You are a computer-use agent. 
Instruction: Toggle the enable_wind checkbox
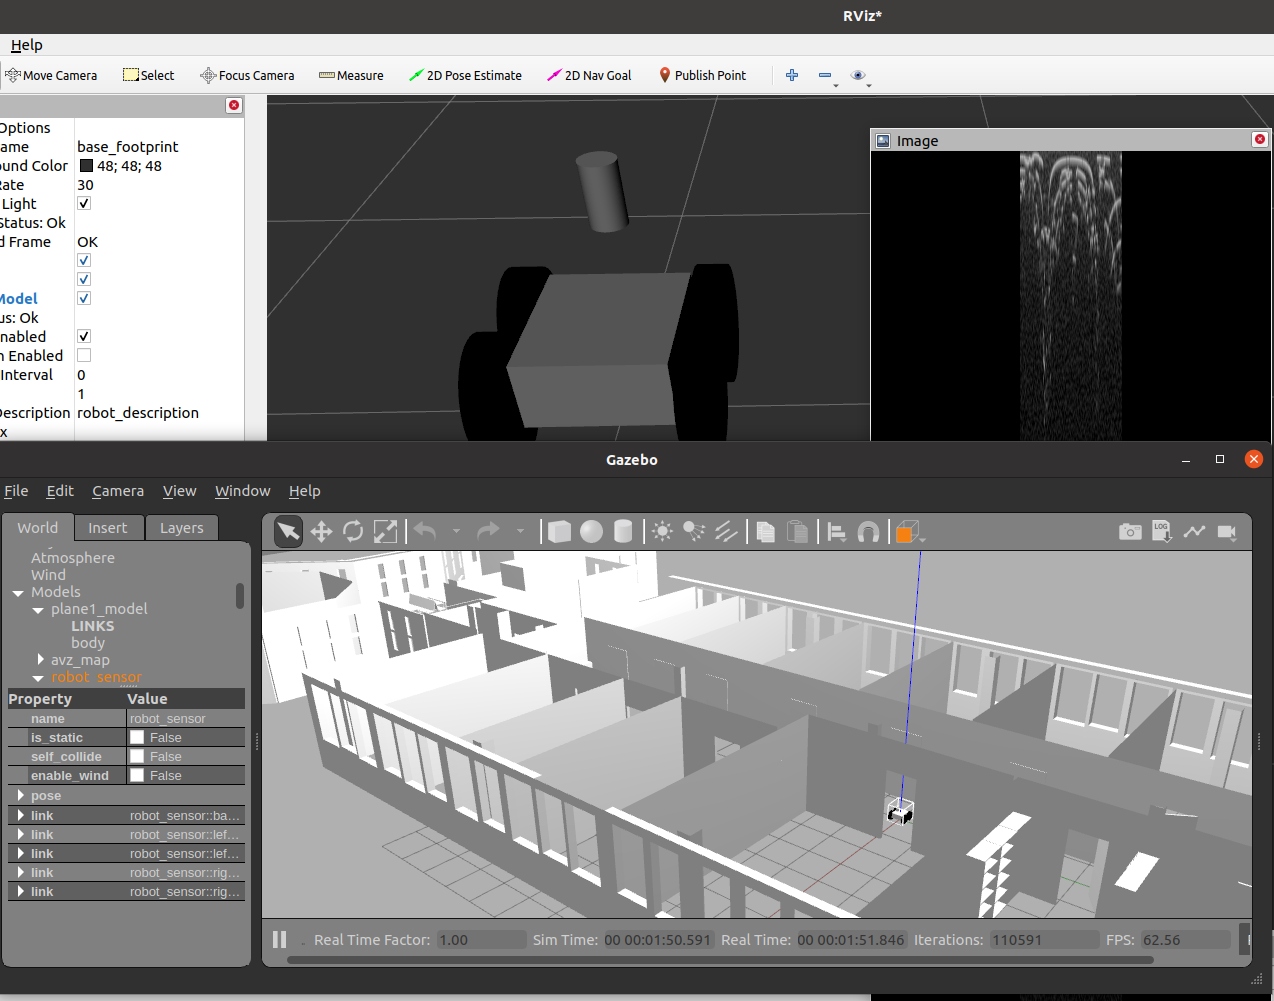pos(137,775)
